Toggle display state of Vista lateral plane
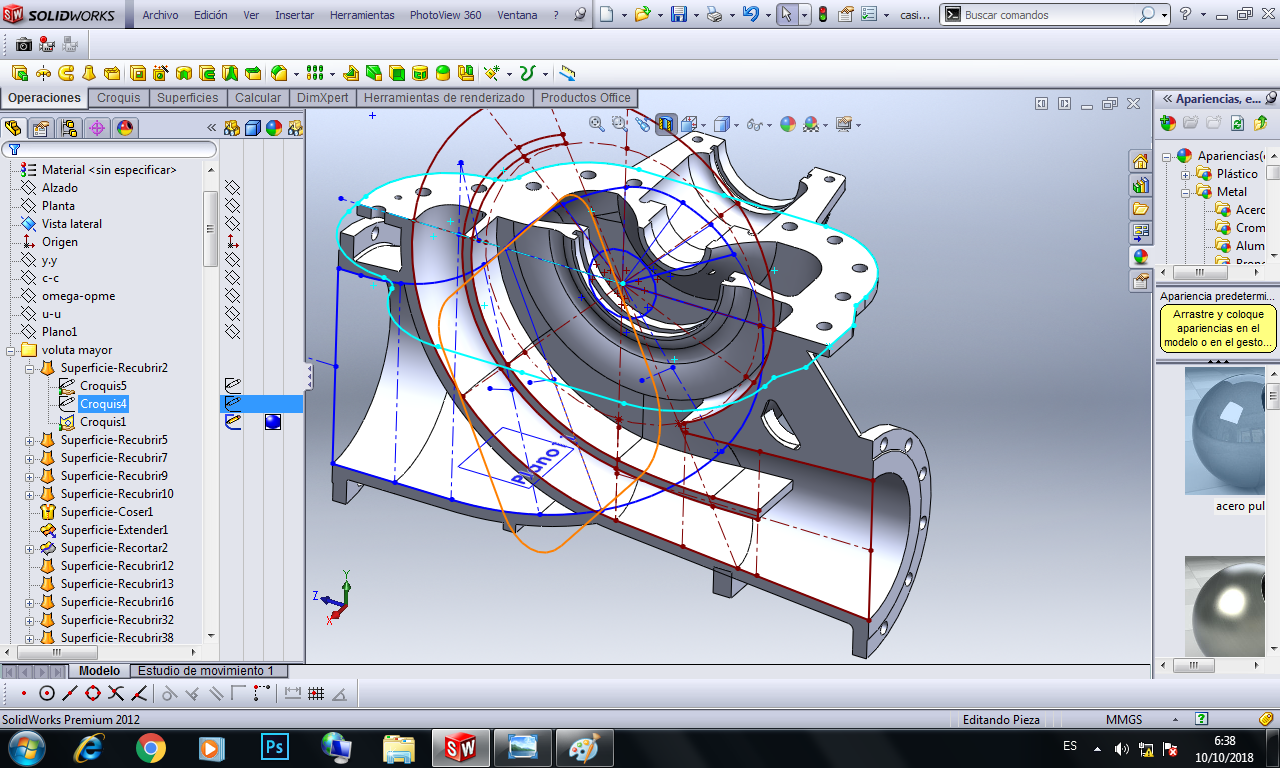Image resolution: width=1280 pixels, height=768 pixels. [x=232, y=224]
